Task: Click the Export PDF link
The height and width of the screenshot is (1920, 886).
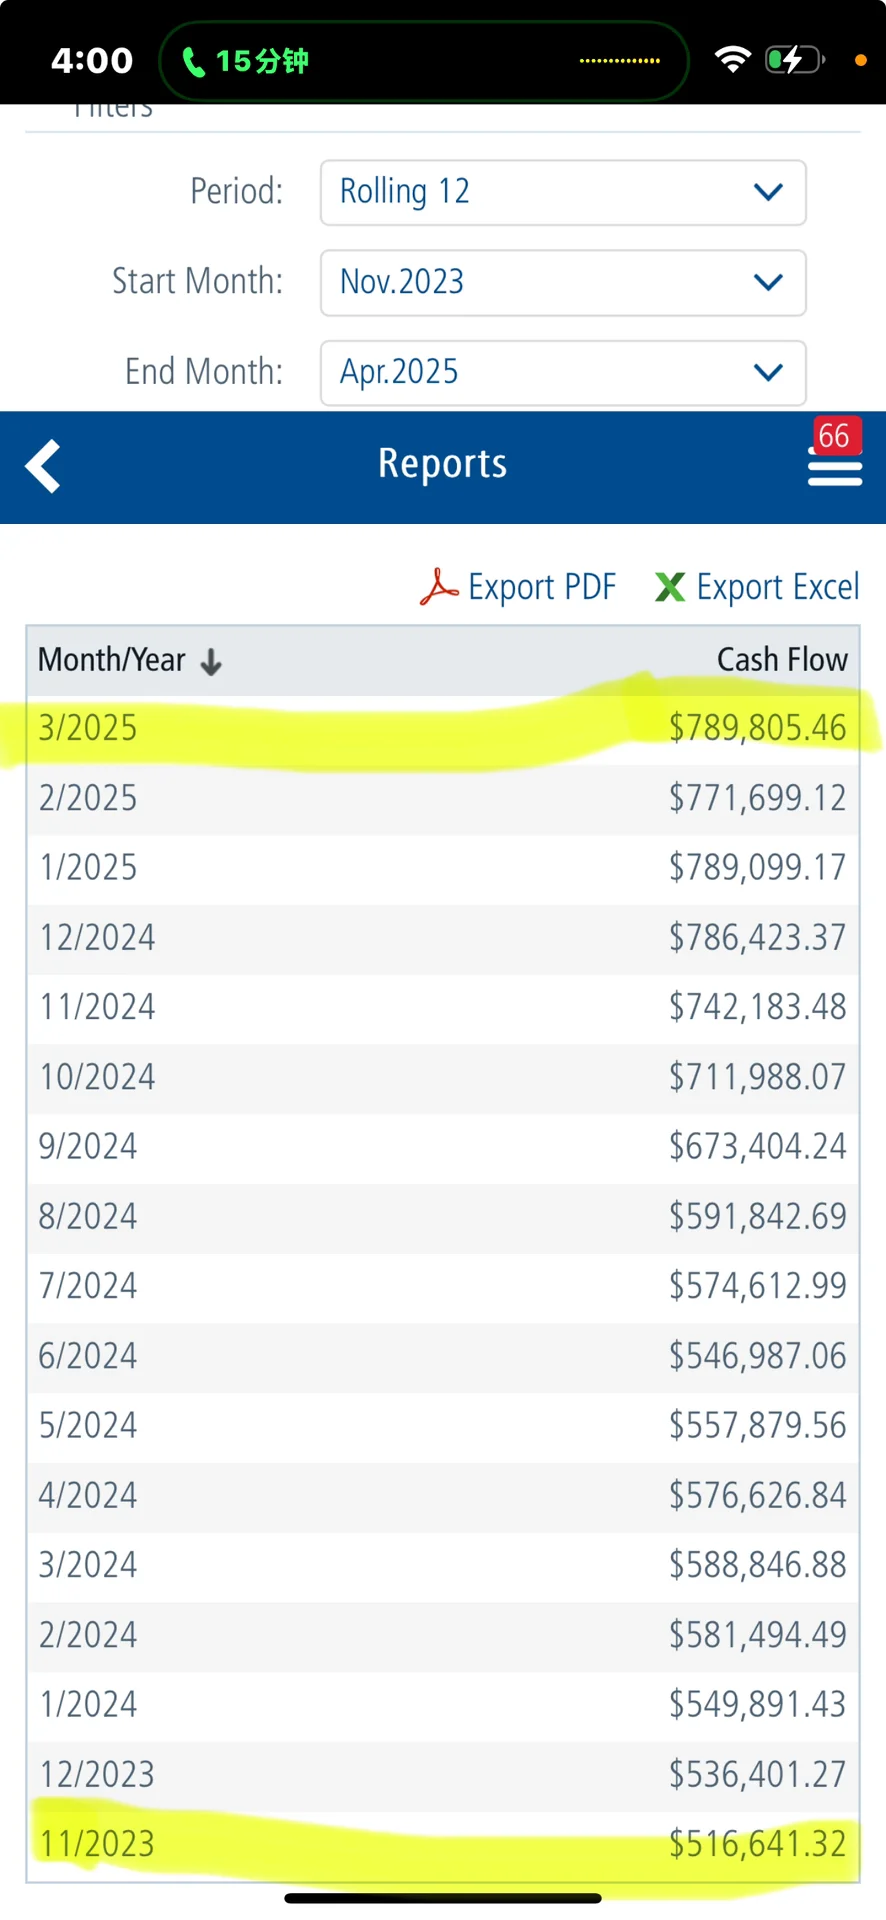Action: click(541, 587)
